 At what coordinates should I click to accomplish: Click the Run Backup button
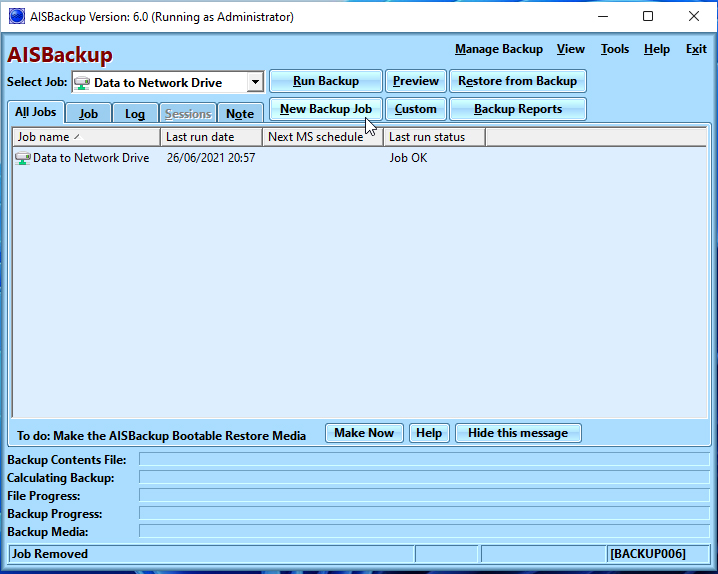[x=326, y=81]
